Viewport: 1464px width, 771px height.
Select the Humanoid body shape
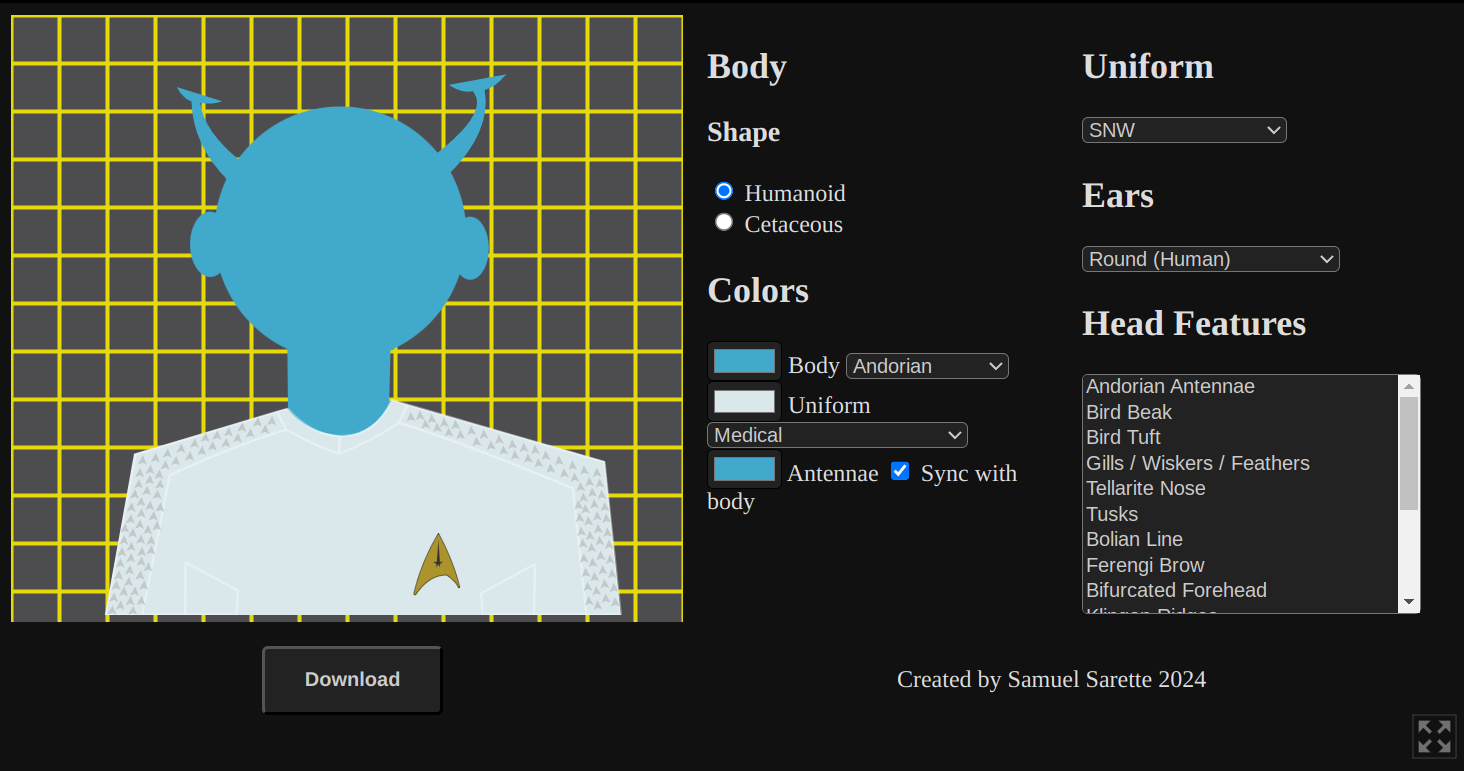point(724,191)
